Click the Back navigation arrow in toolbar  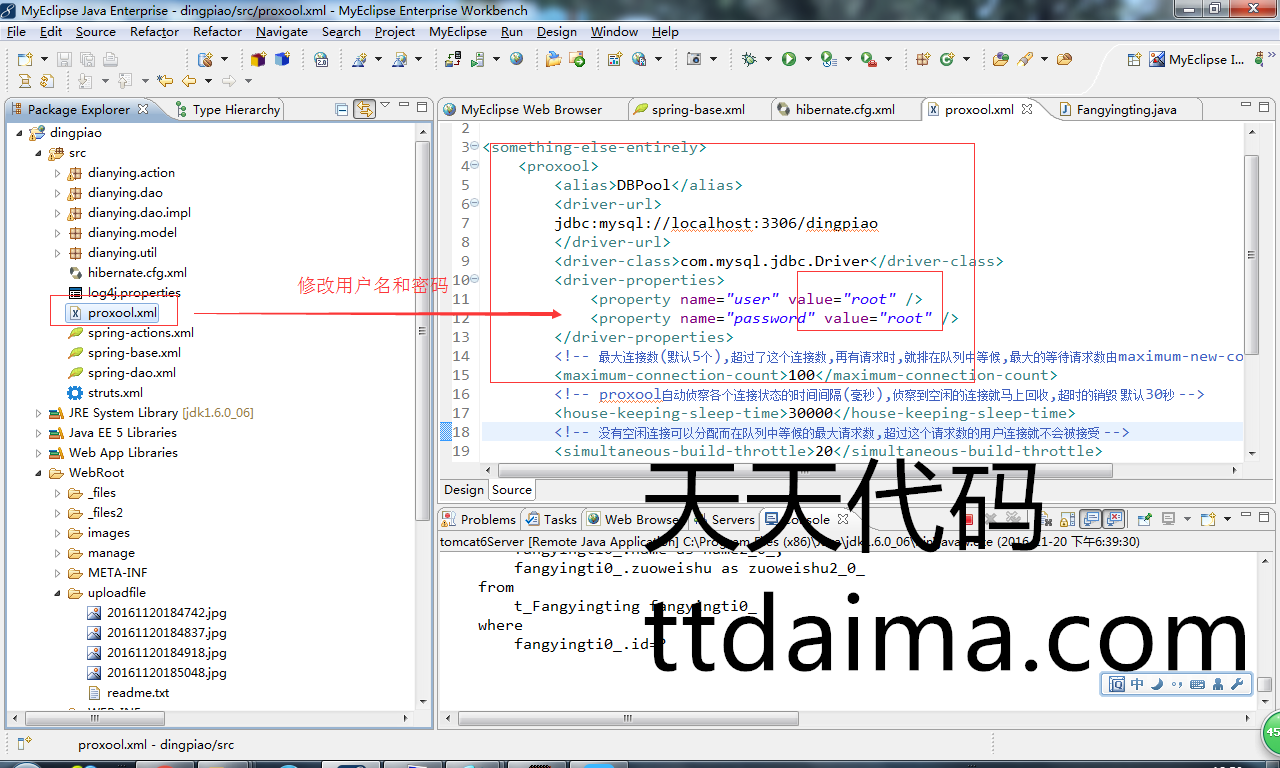point(188,81)
